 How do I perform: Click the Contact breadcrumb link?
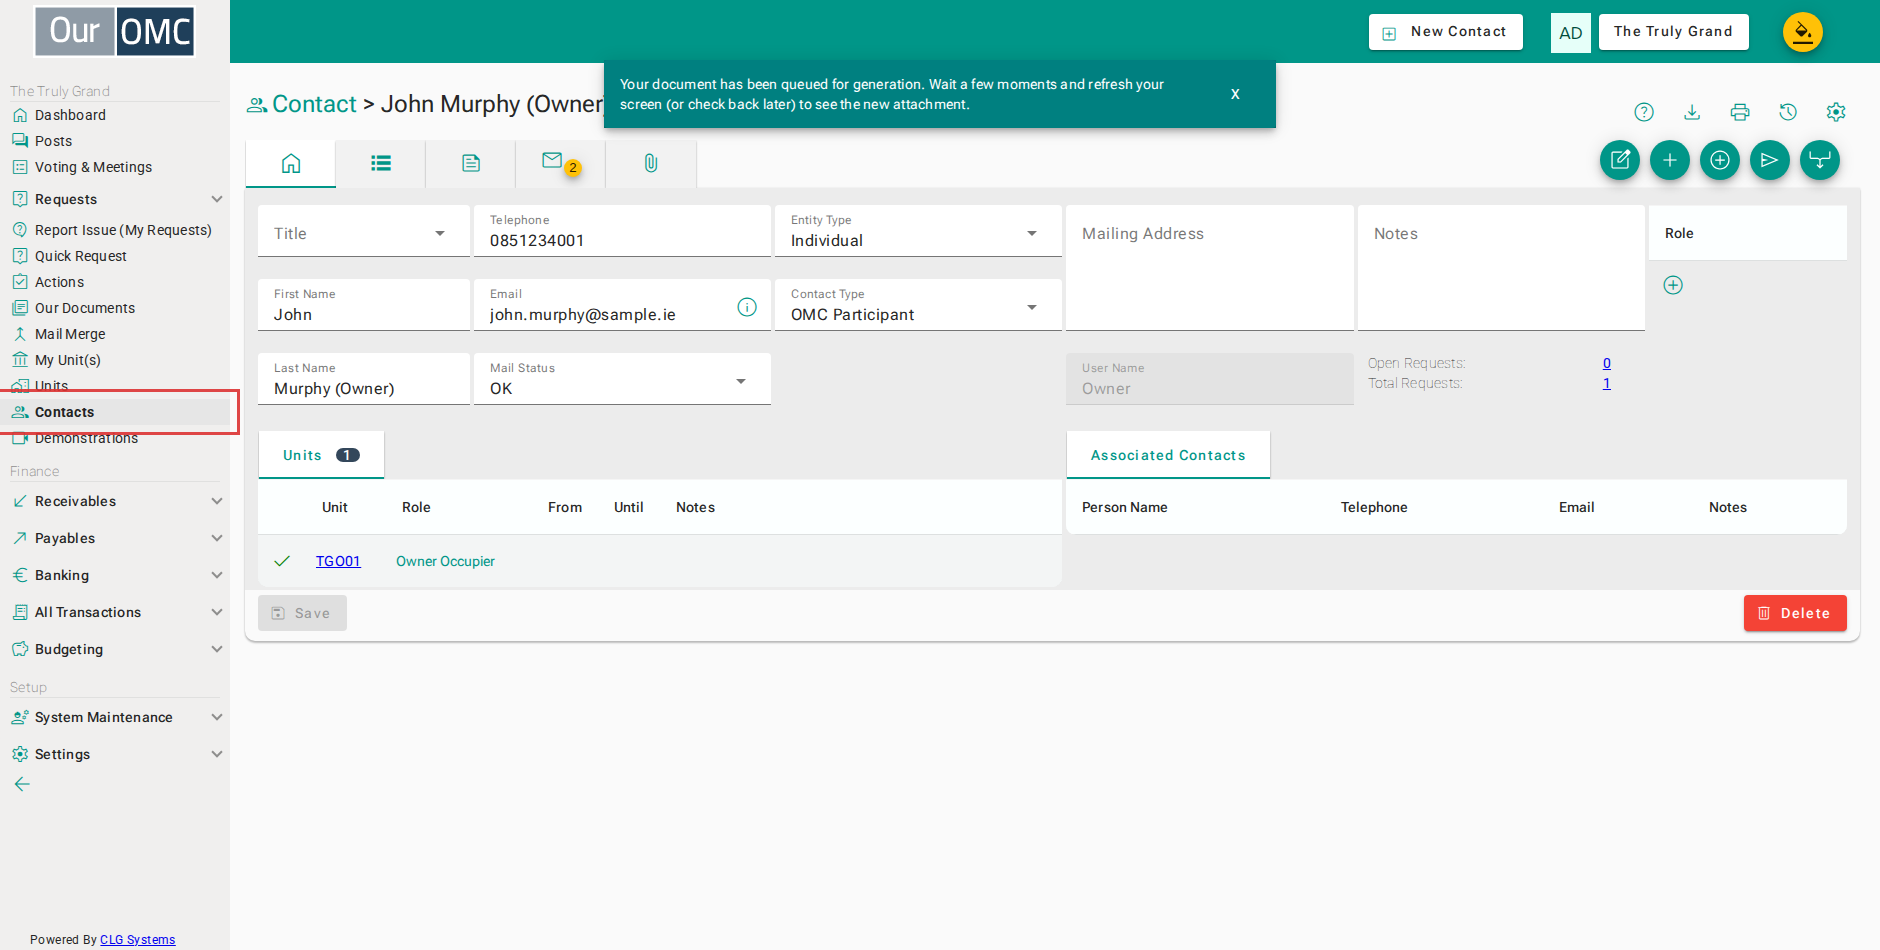pos(314,104)
